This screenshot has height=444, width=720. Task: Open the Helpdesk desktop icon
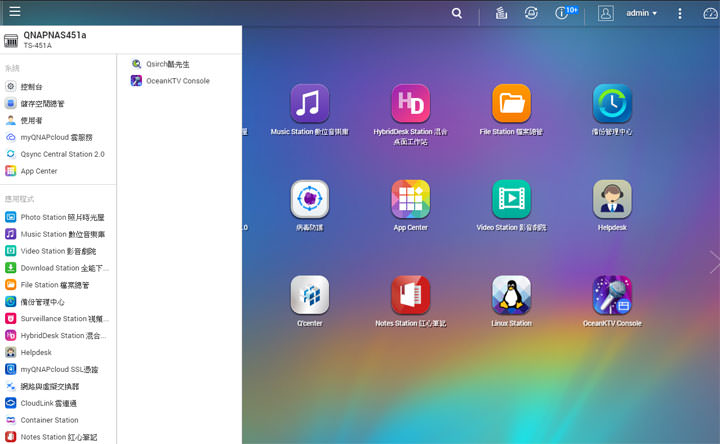click(x=612, y=200)
